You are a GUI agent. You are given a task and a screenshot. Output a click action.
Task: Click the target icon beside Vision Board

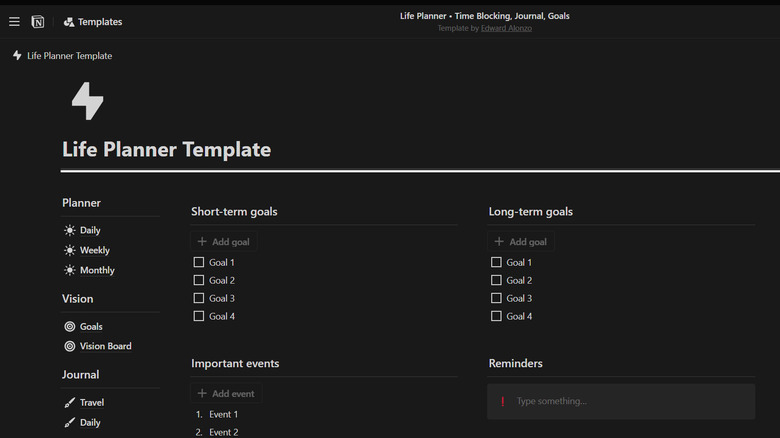(x=70, y=346)
